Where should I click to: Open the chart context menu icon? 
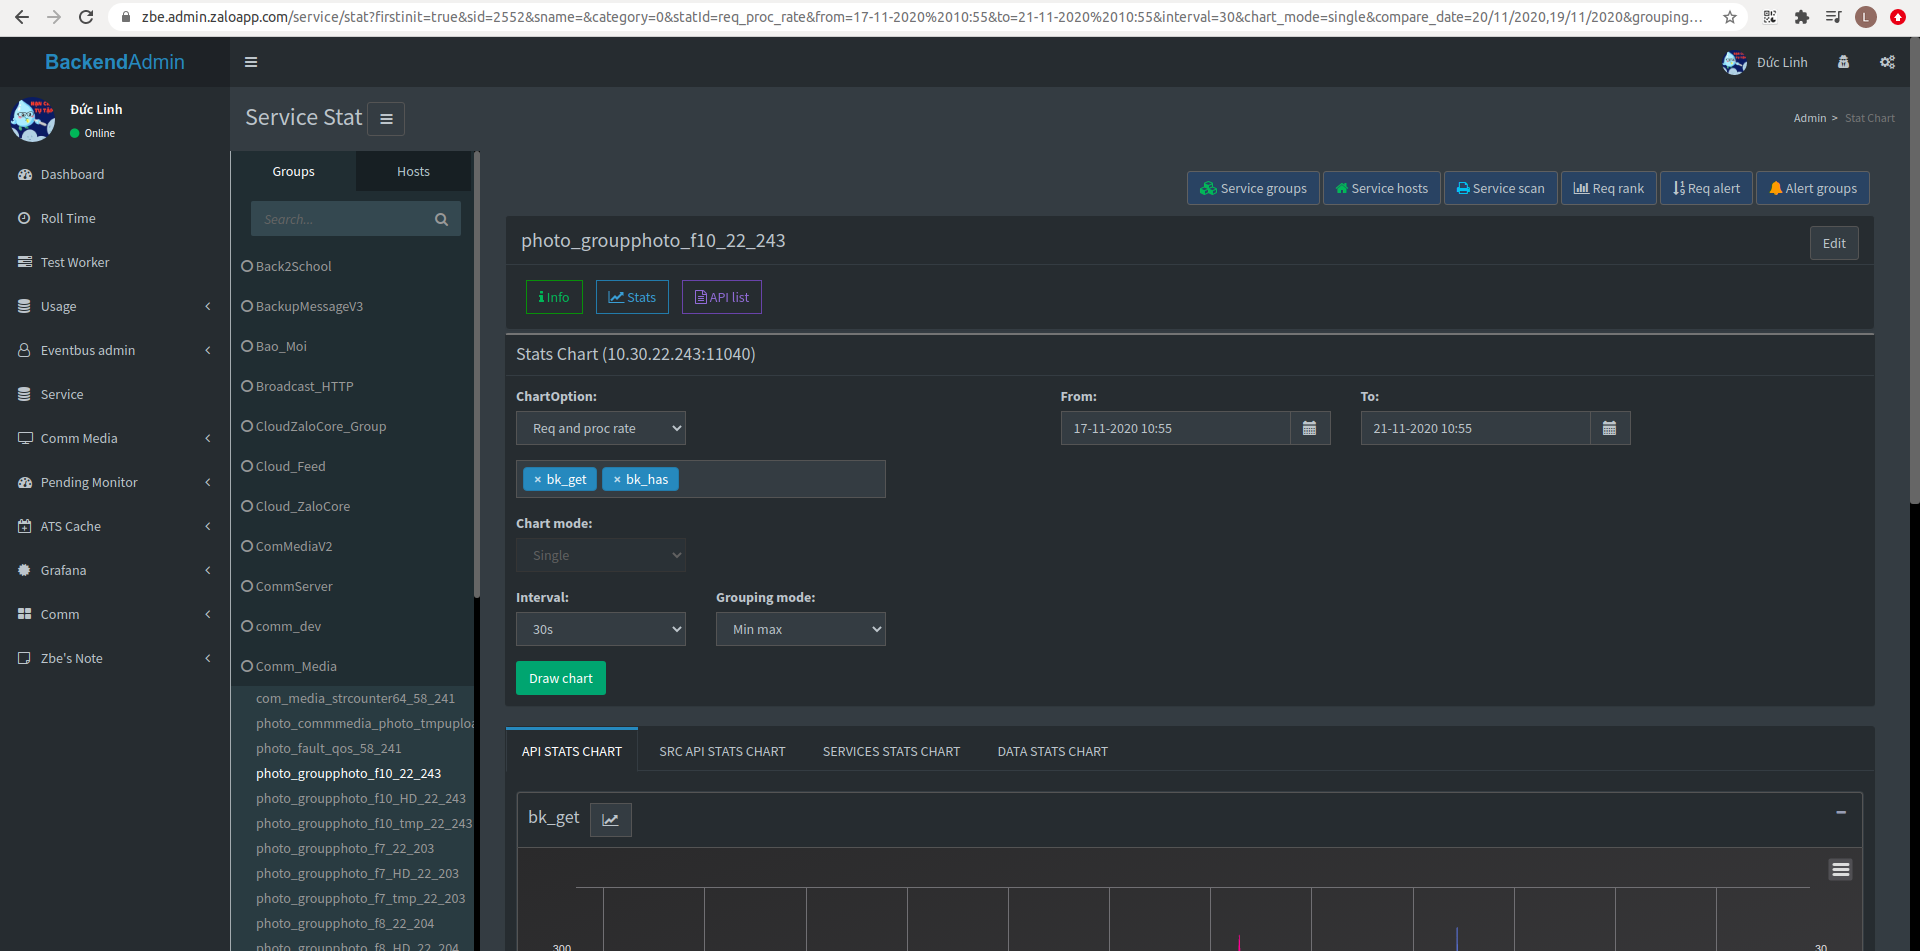tap(1840, 870)
